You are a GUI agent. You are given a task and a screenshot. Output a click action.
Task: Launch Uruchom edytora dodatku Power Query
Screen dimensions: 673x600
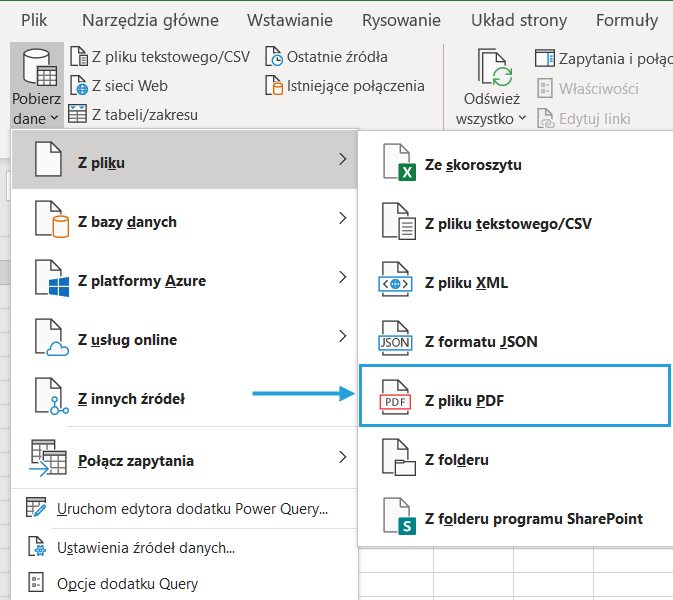(192, 509)
